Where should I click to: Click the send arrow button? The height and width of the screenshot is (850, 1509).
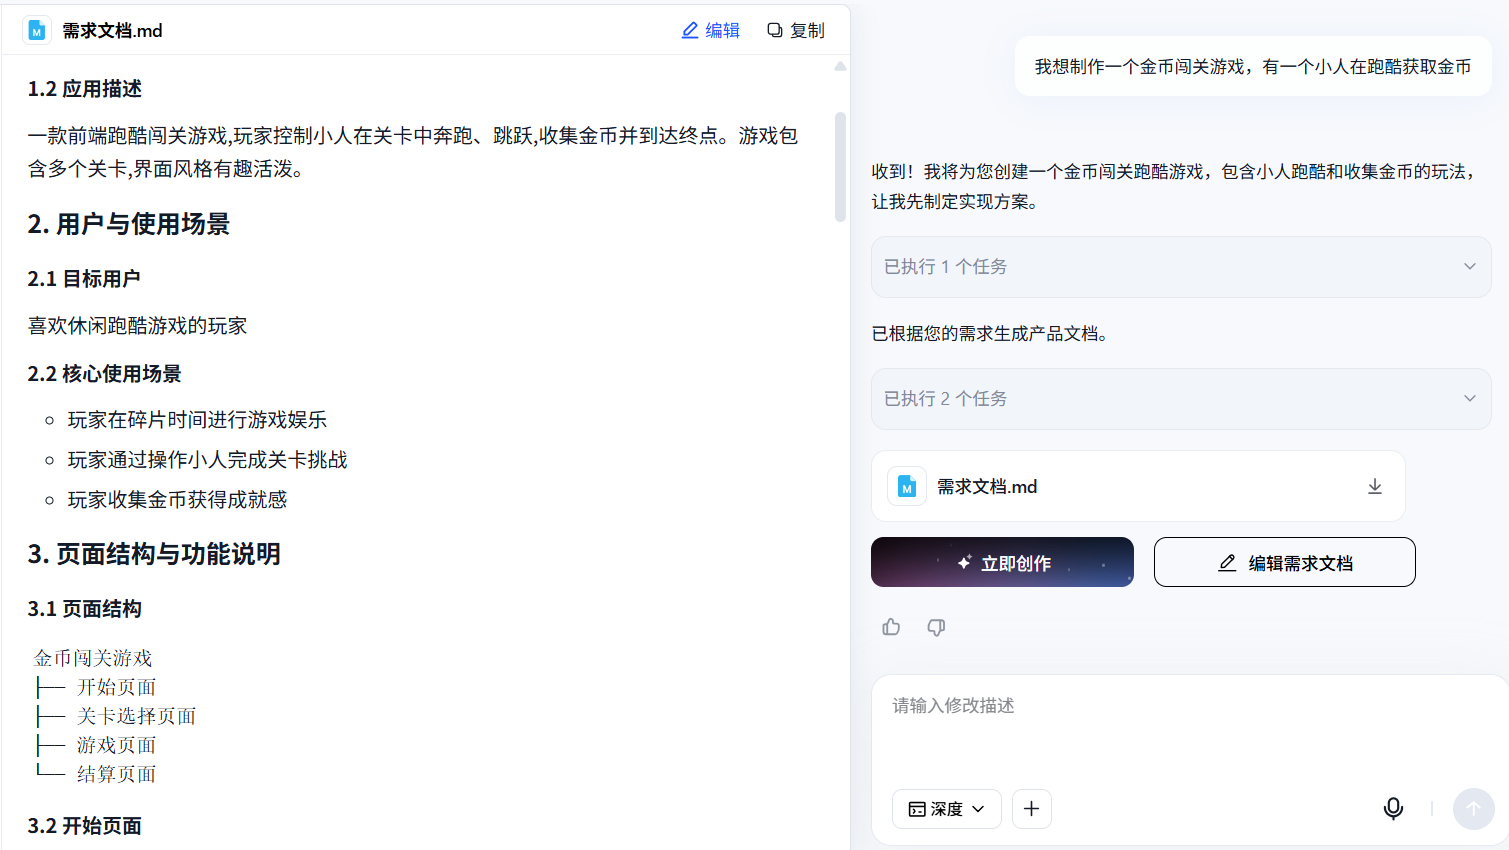click(x=1473, y=808)
